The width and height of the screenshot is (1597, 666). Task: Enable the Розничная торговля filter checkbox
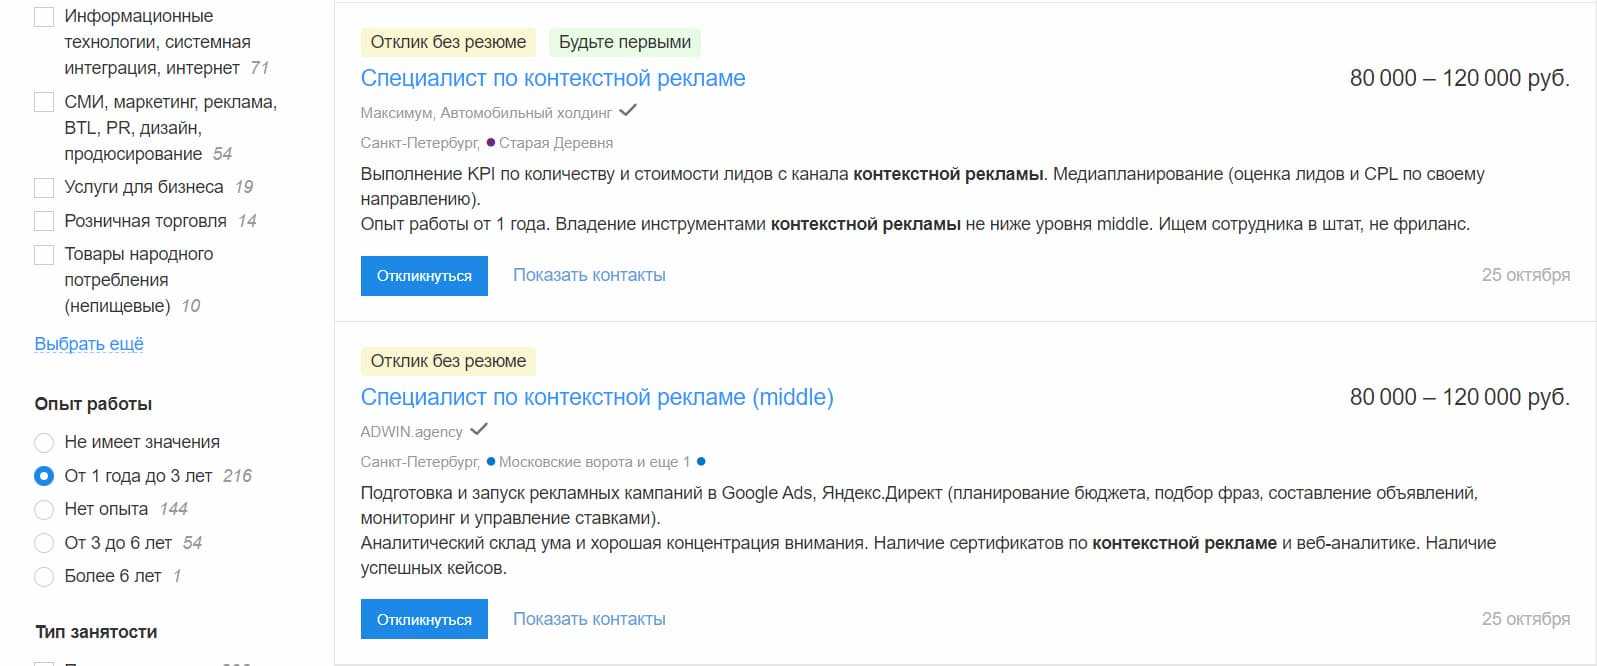[x=44, y=221]
